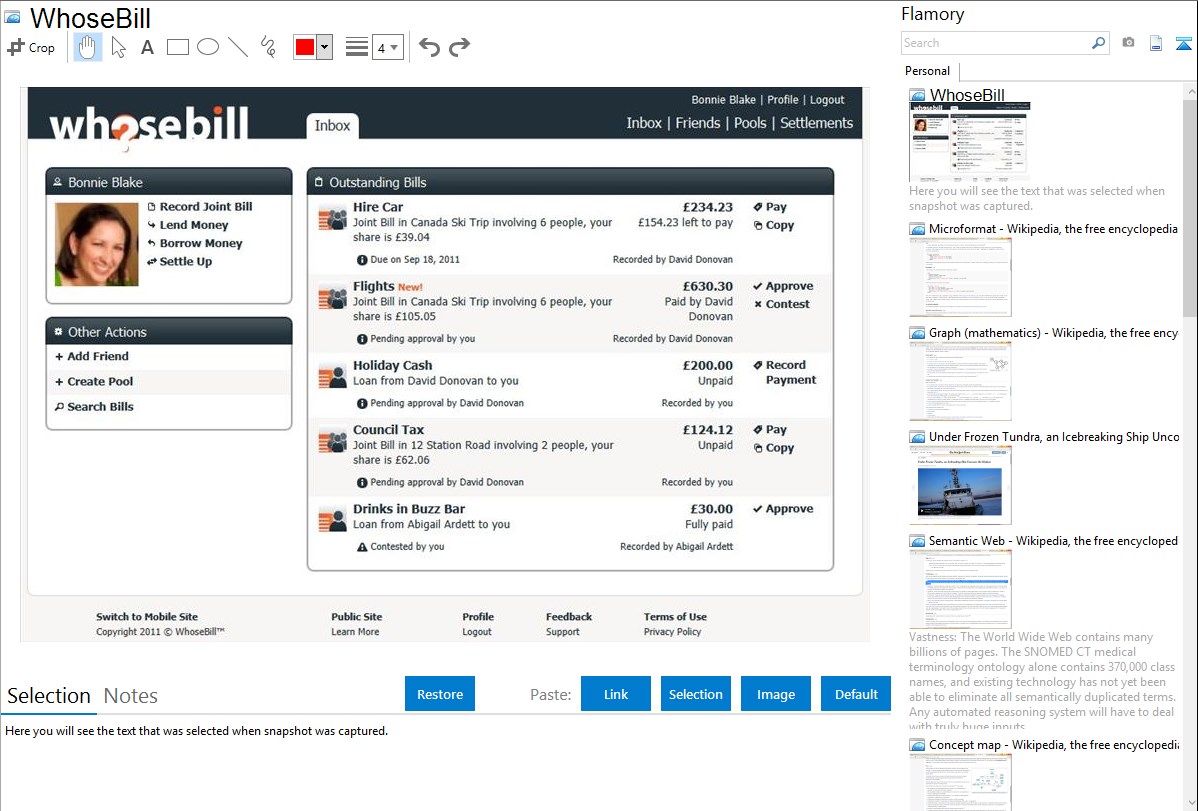Open the color picker dropdown arrow
This screenshot has width=1198, height=811.
click(324, 47)
